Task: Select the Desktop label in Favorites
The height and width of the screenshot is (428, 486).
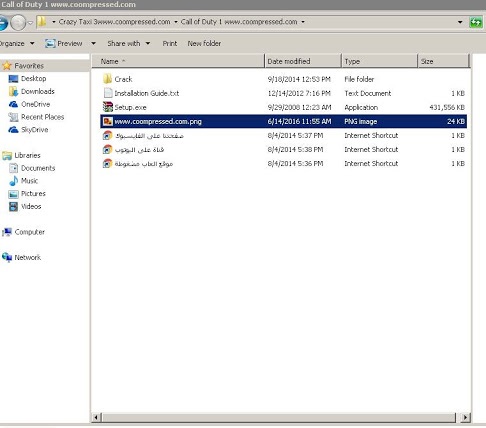Action: (34, 79)
